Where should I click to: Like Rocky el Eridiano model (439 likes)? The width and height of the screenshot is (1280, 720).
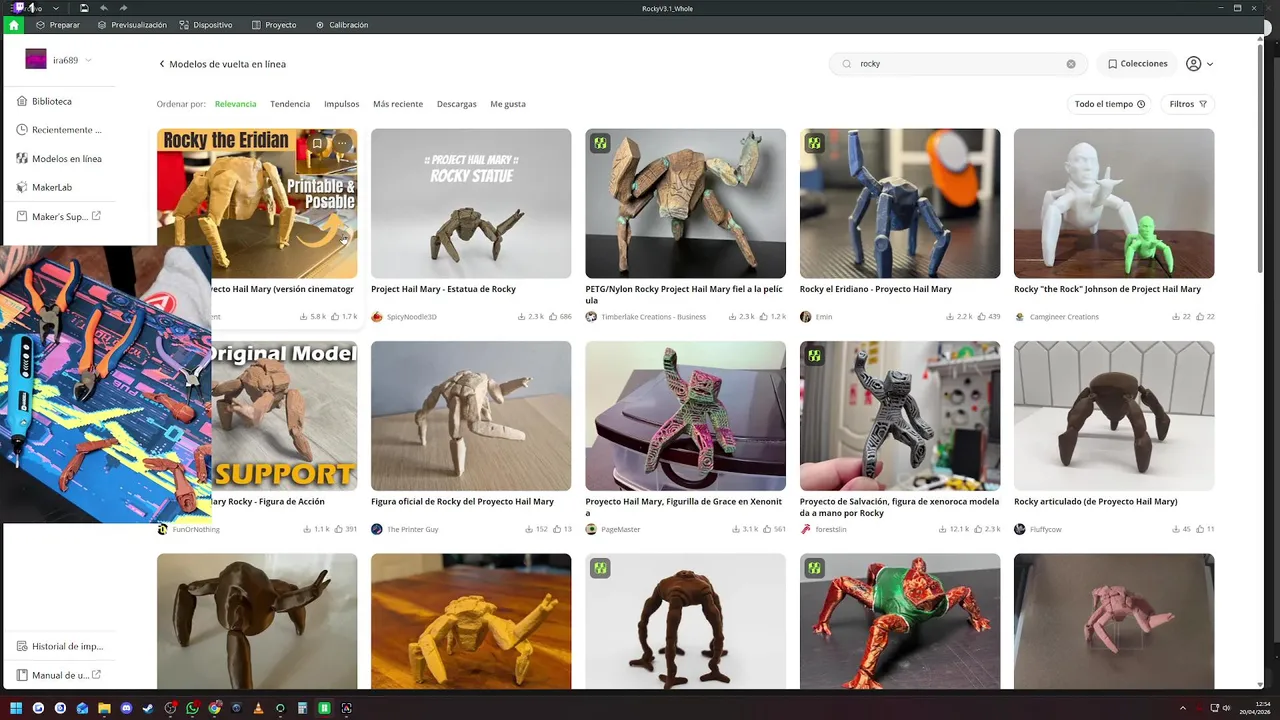981,317
